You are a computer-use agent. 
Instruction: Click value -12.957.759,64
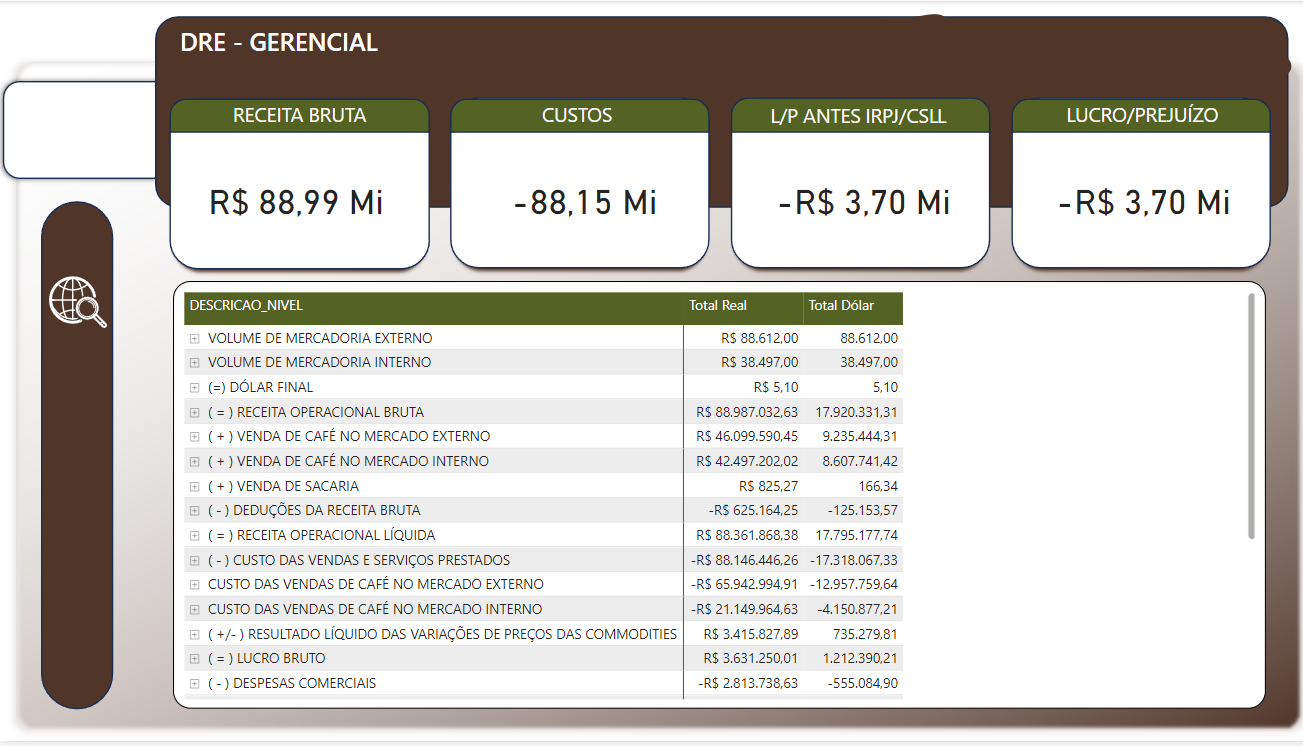click(854, 585)
